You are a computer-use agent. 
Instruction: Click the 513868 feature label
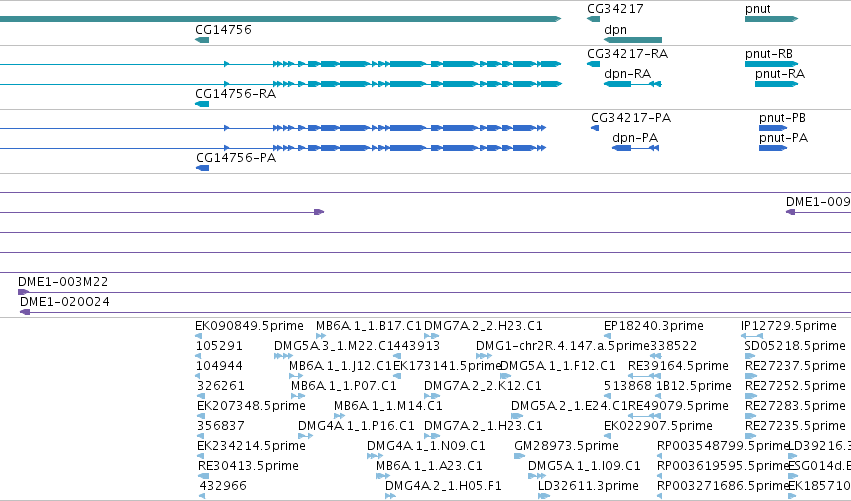[628, 386]
